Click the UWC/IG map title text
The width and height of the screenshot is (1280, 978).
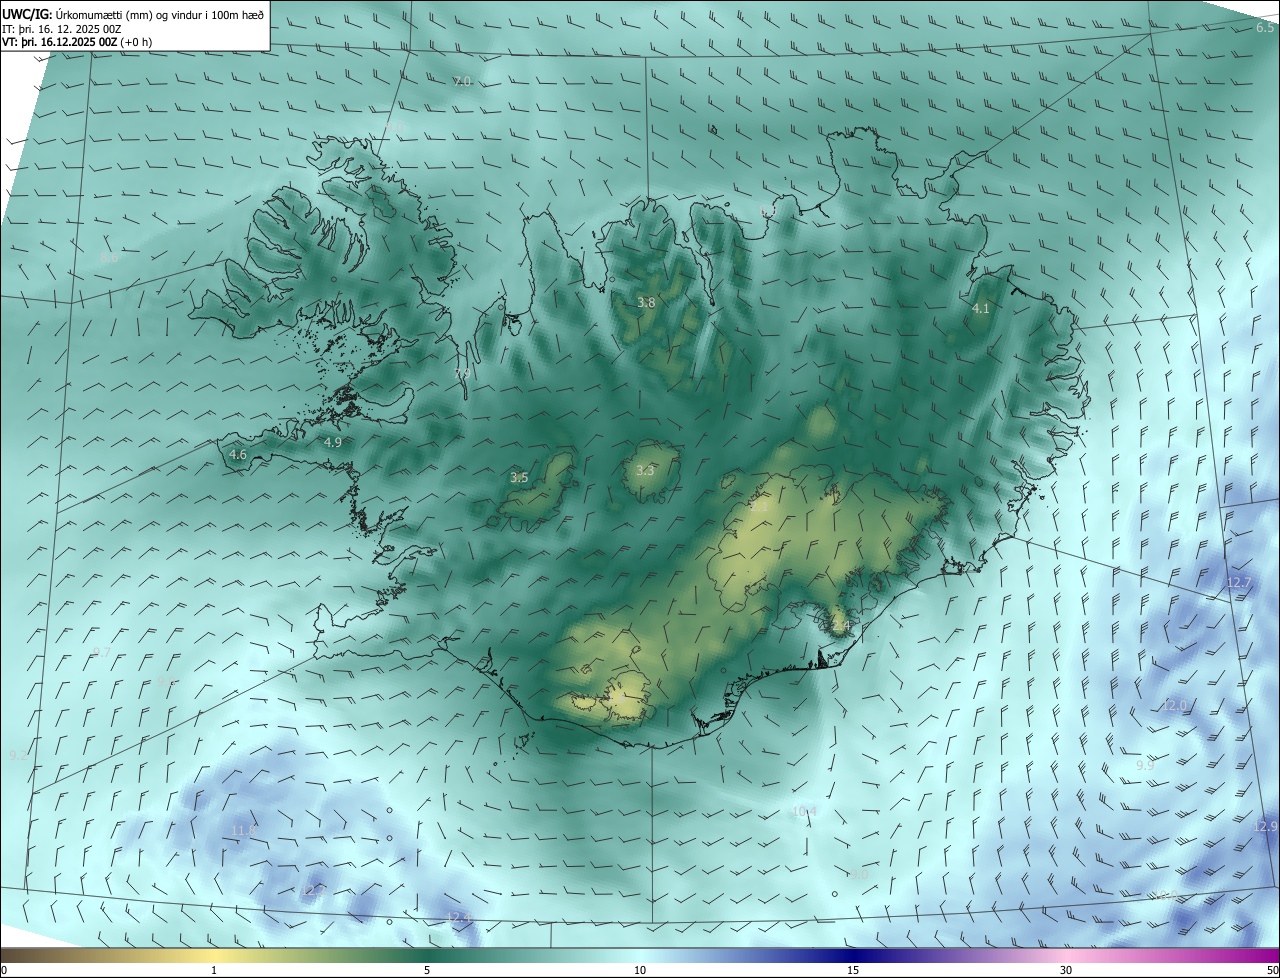click(133, 14)
